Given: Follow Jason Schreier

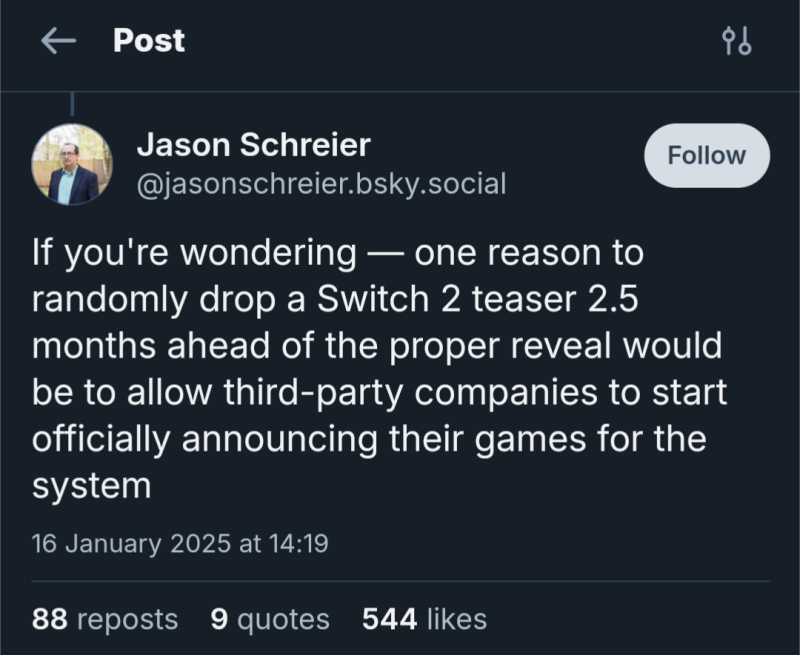Looking at the screenshot, I should [x=706, y=156].
